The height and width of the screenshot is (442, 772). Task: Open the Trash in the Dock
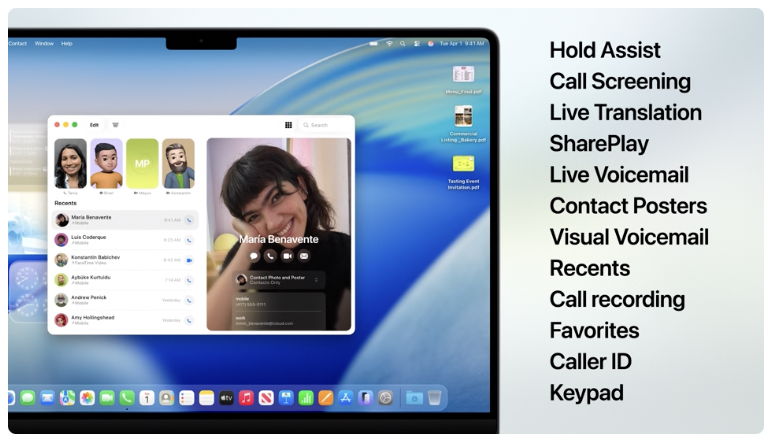tap(435, 397)
